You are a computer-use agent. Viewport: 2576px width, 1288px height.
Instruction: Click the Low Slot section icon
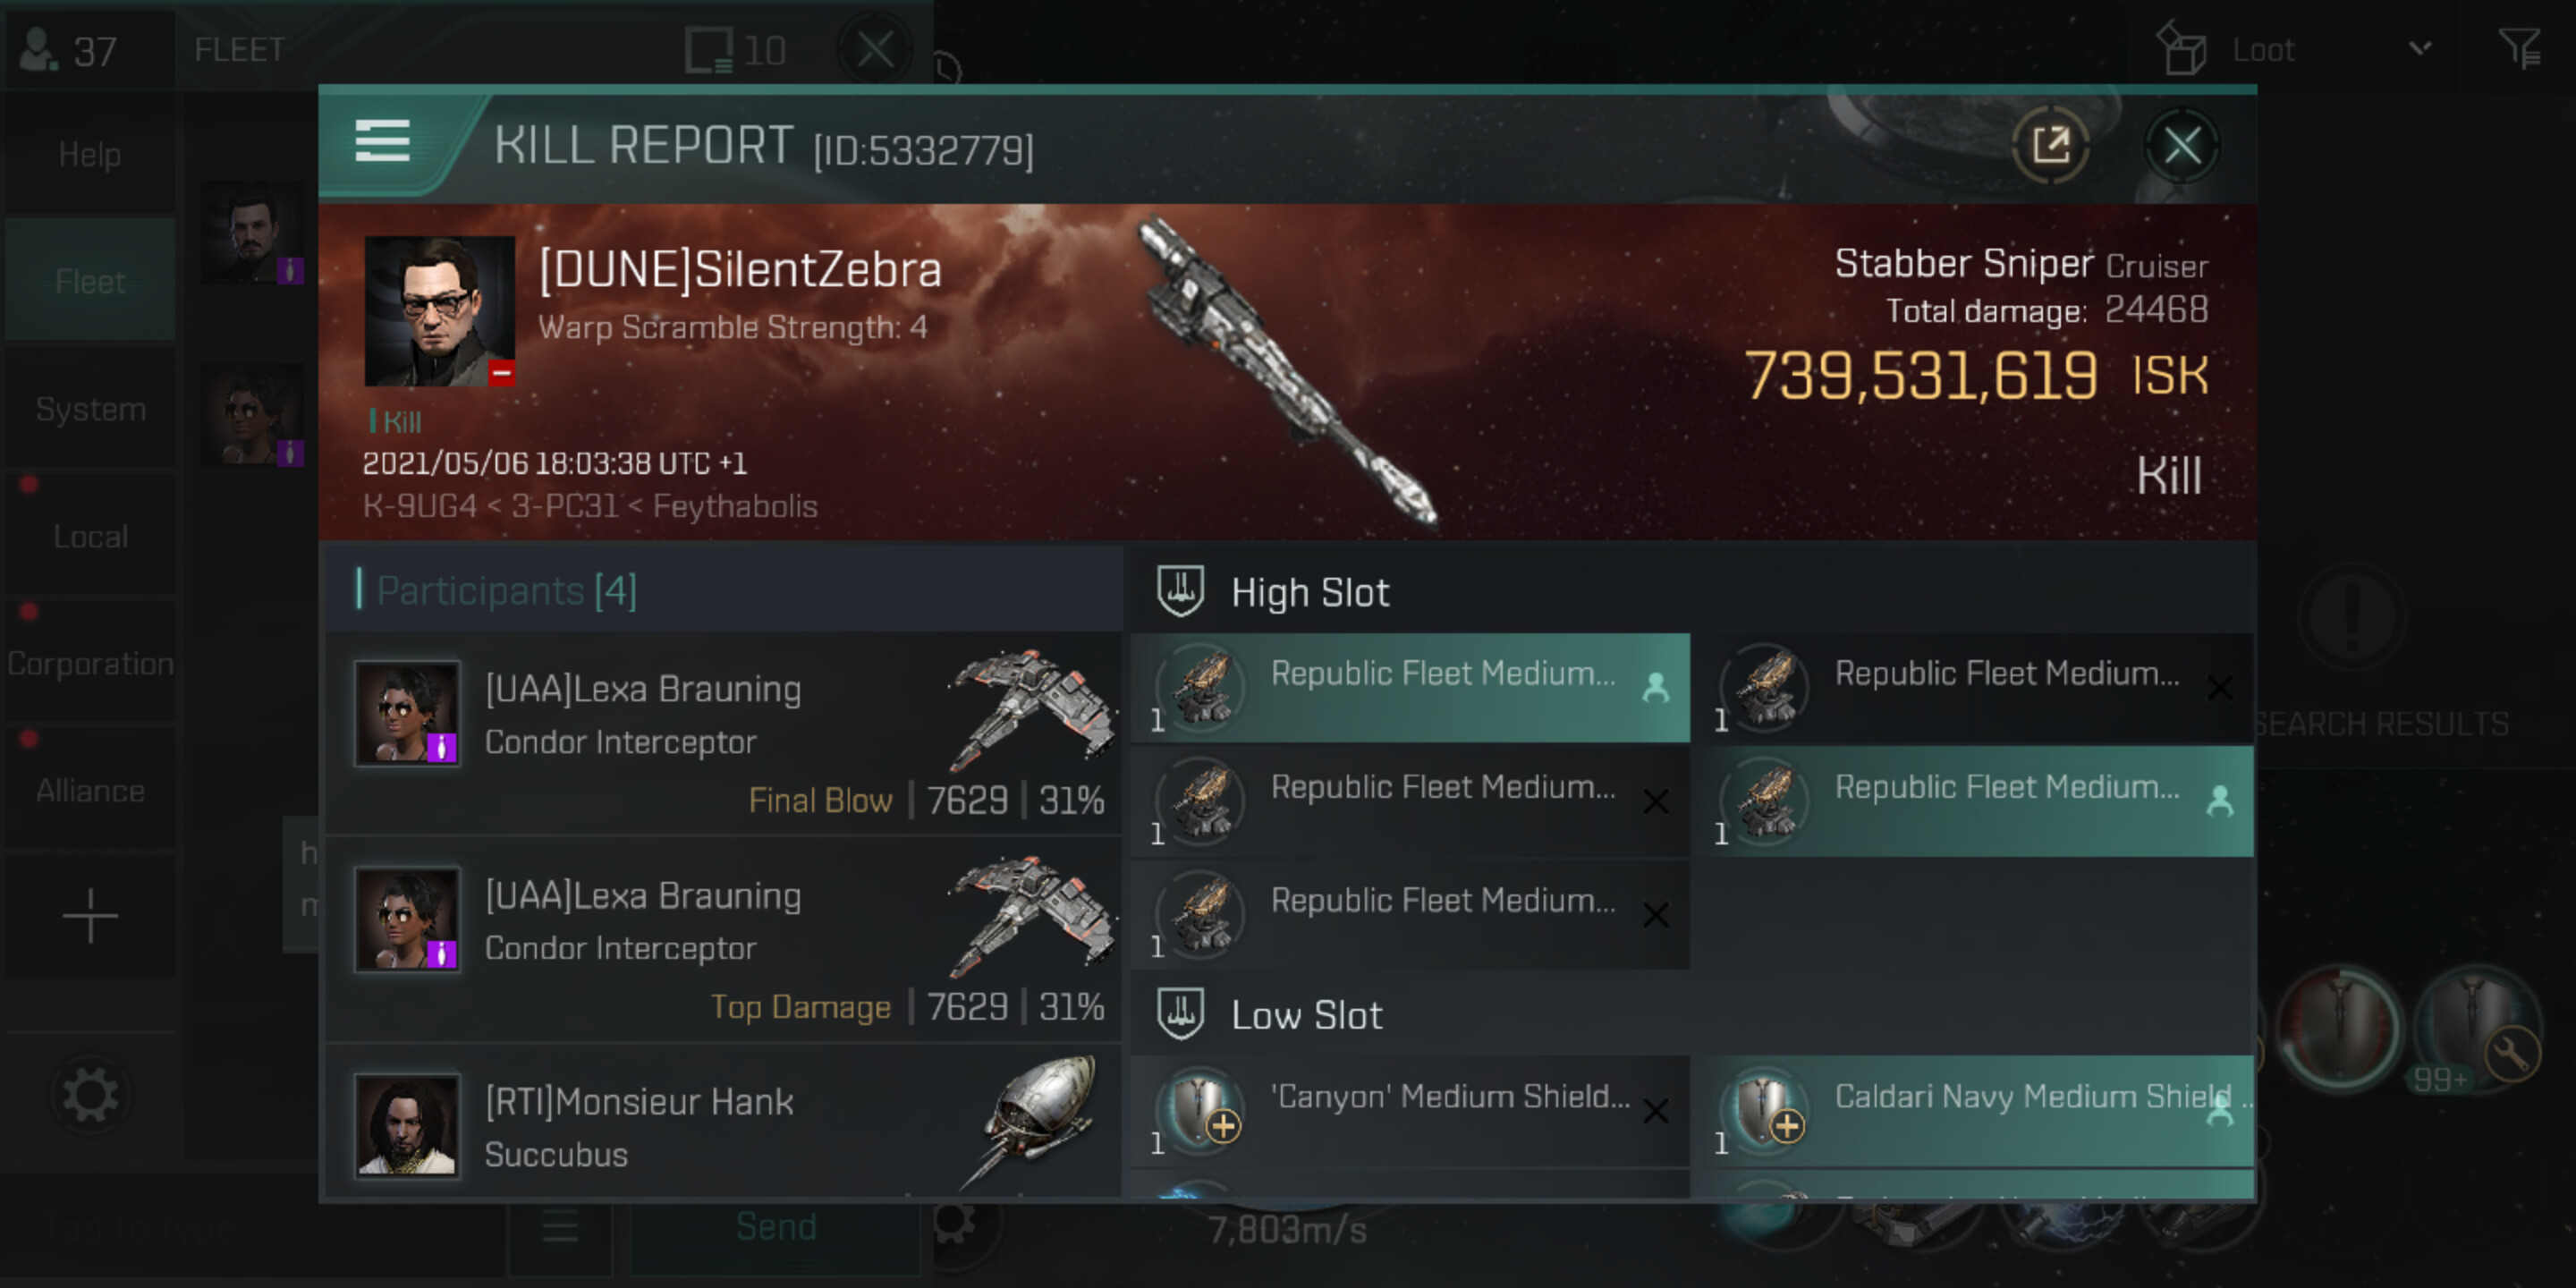1180,1014
